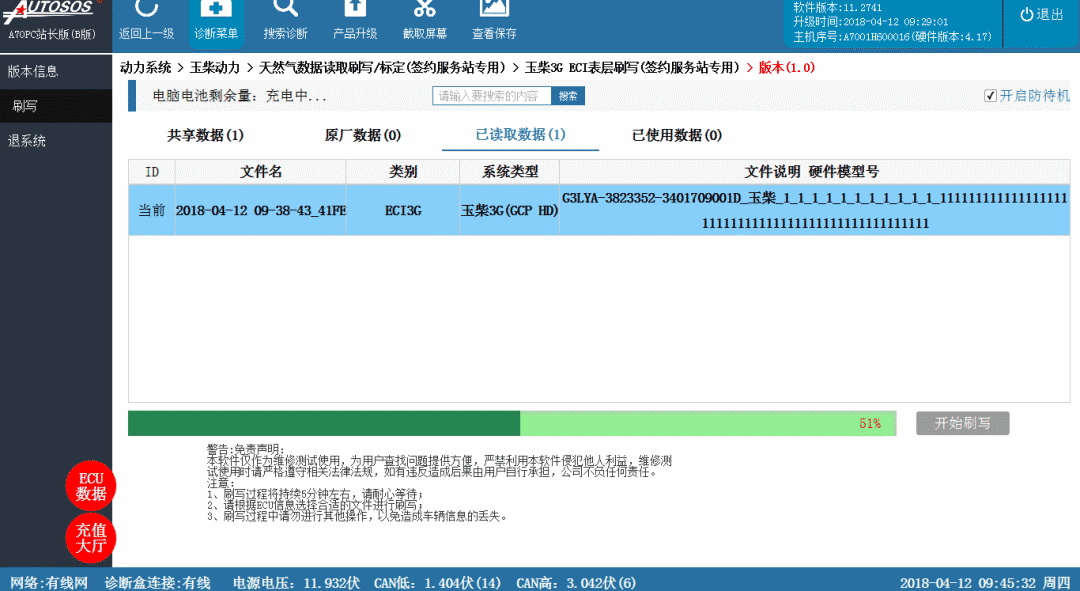
Task: Click the 诊断盒连接:有线 status entry
Action: [158, 583]
